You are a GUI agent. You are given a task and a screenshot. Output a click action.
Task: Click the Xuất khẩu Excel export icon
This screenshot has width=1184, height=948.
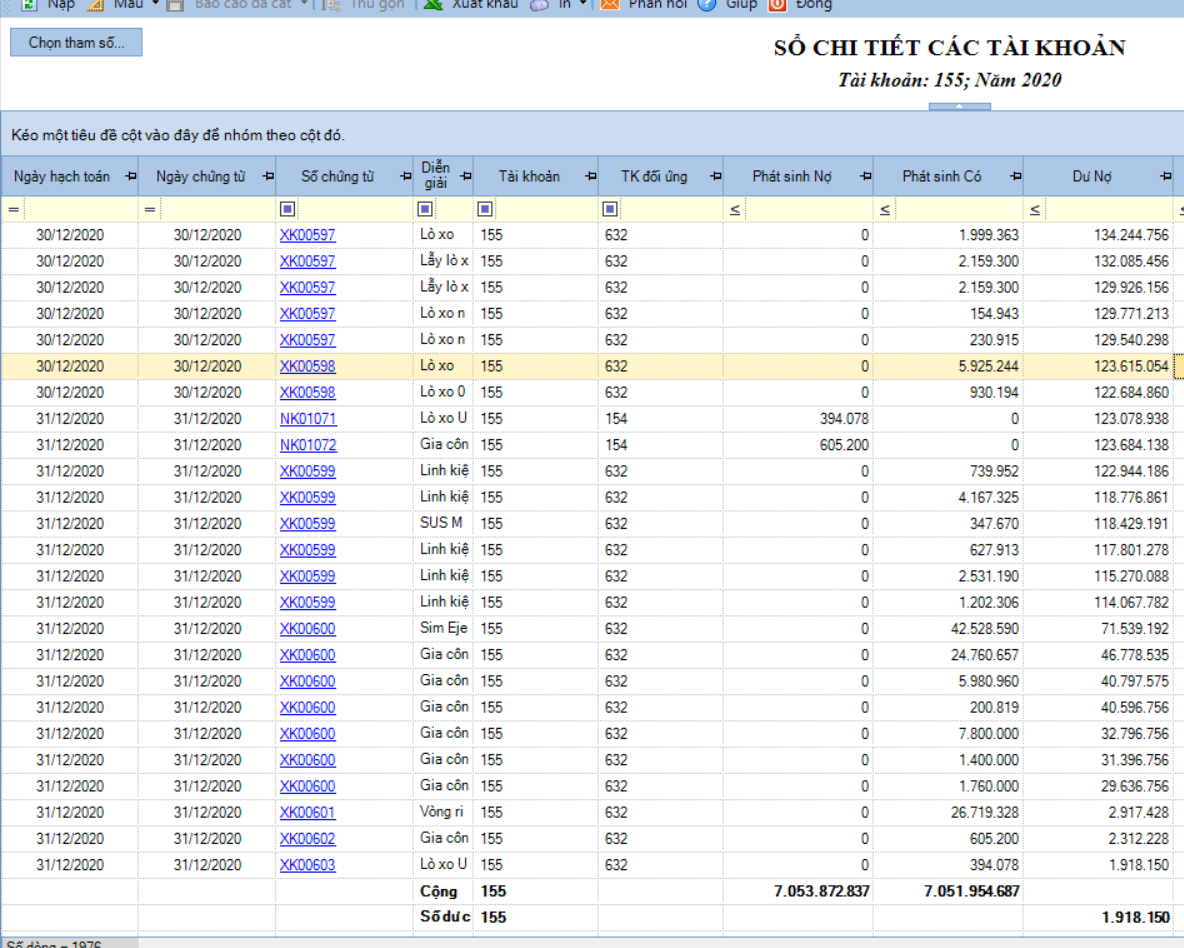pos(433,5)
